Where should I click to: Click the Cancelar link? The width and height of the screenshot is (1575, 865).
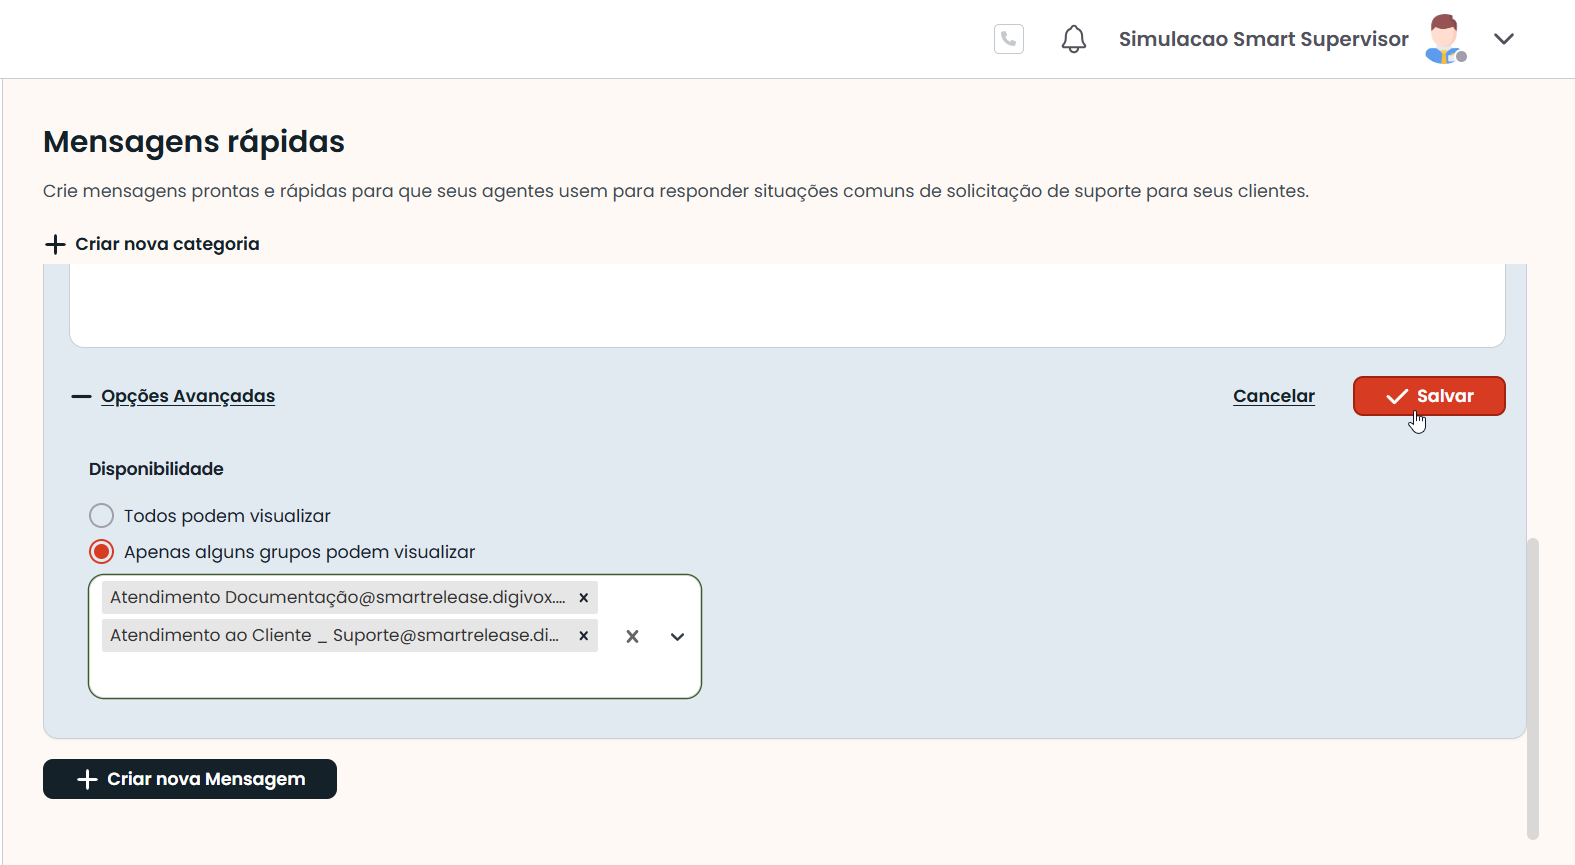(1273, 396)
